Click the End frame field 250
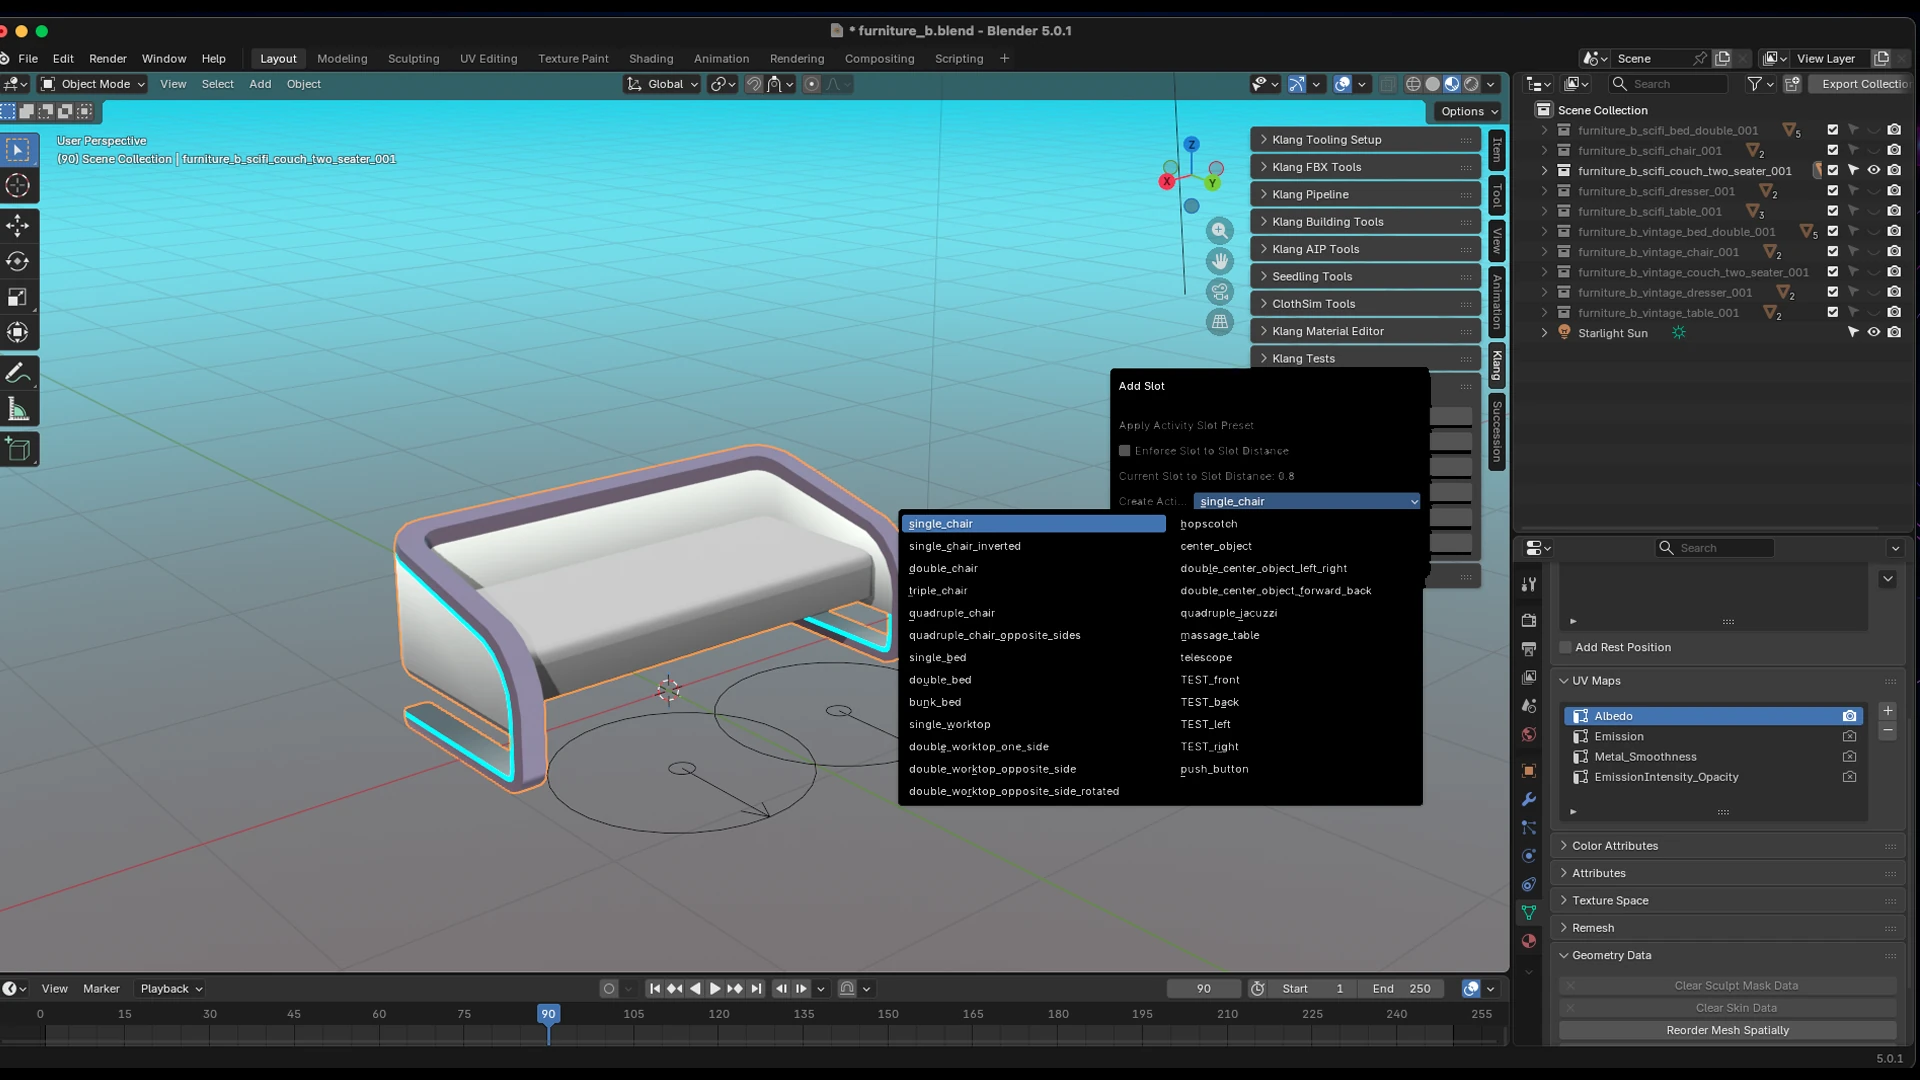This screenshot has width=1920, height=1080. tap(1401, 989)
